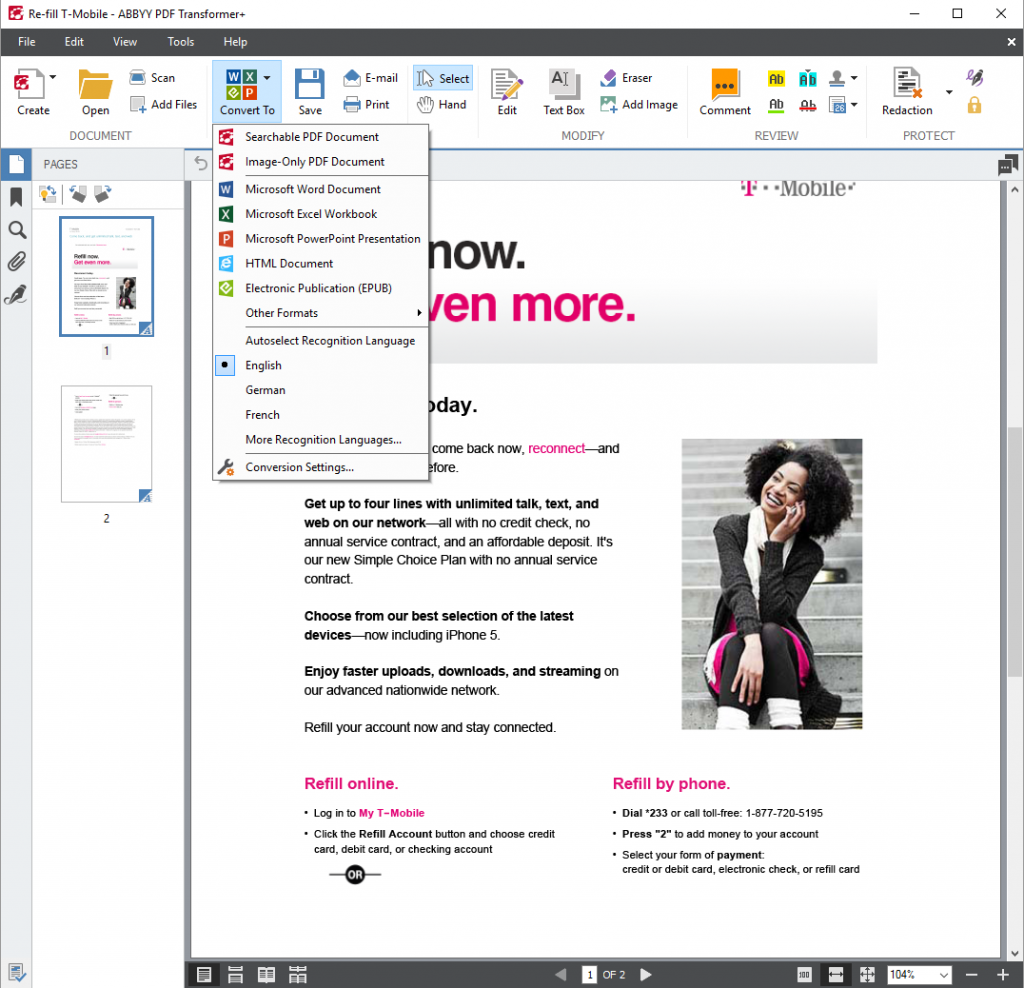Select German recognition language
The height and width of the screenshot is (988, 1024).
tap(265, 390)
